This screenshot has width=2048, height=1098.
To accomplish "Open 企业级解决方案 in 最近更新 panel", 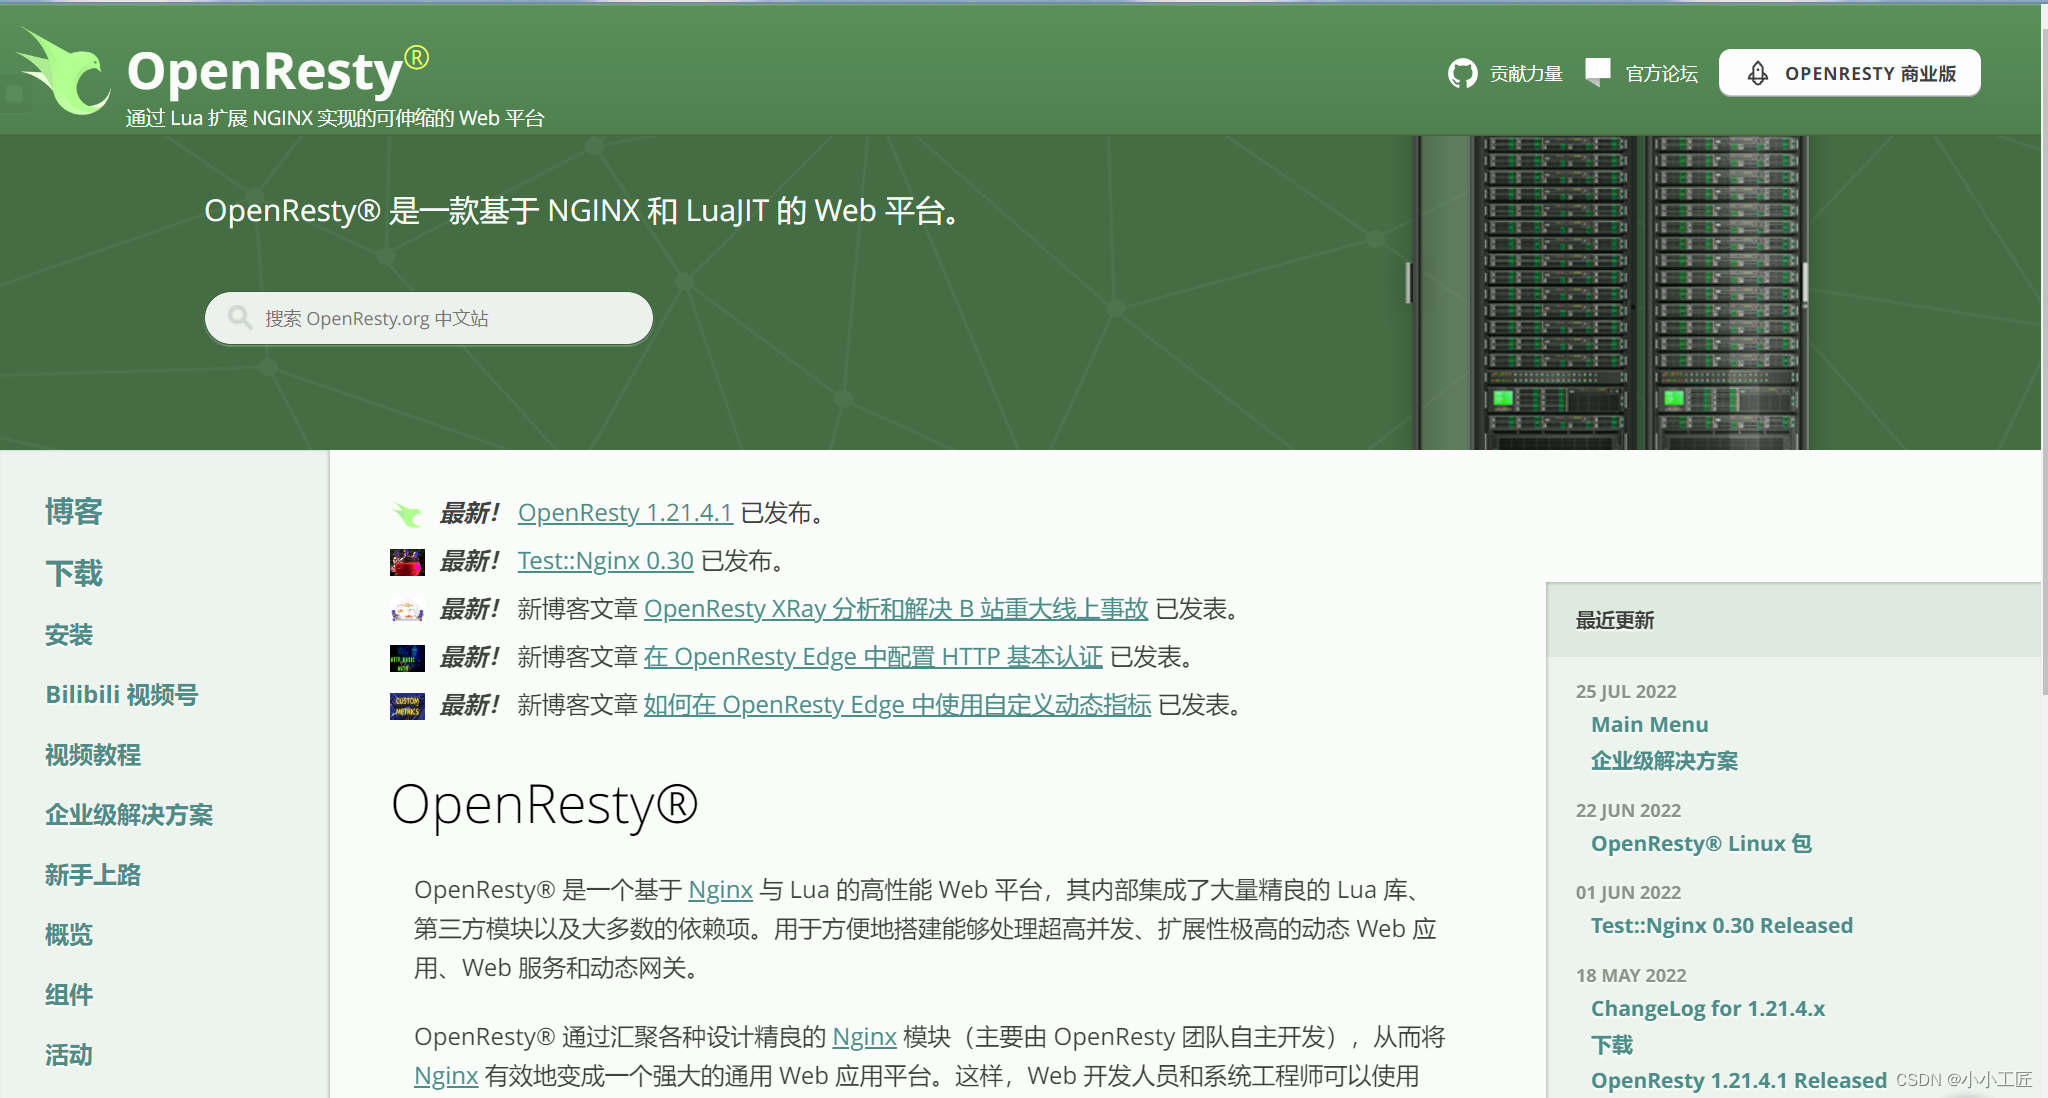I will (1664, 761).
